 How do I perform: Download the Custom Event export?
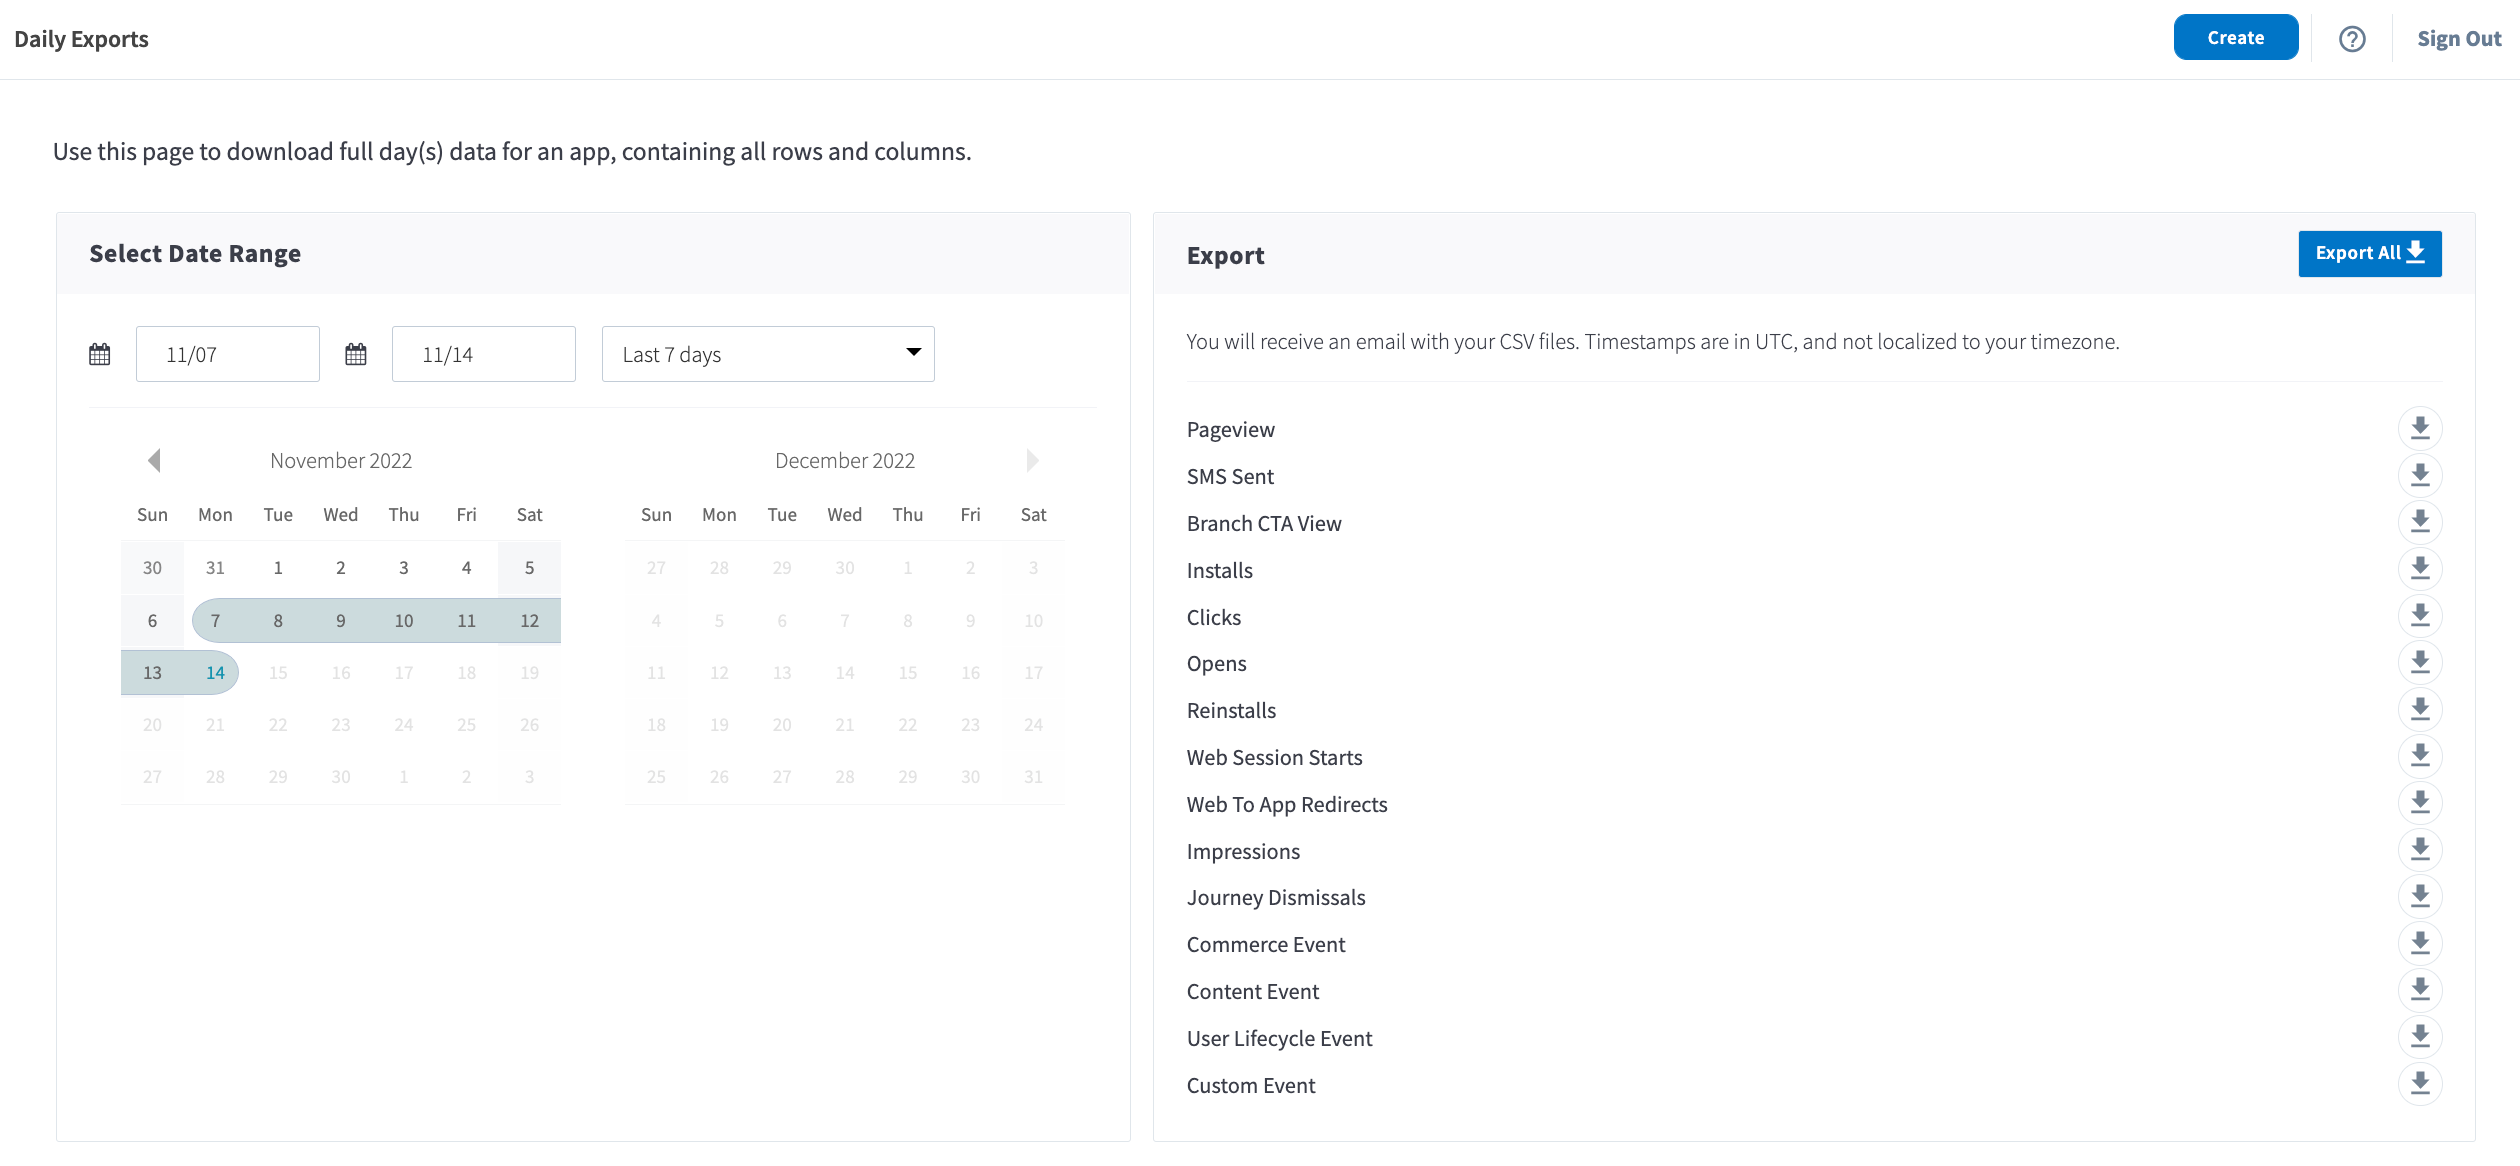tap(2419, 1085)
